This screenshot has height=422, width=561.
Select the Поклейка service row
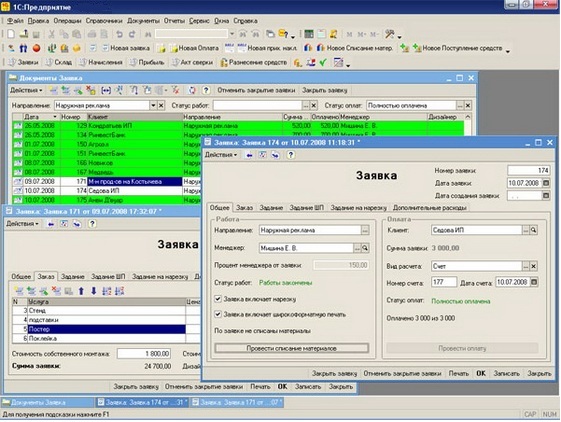106,338
